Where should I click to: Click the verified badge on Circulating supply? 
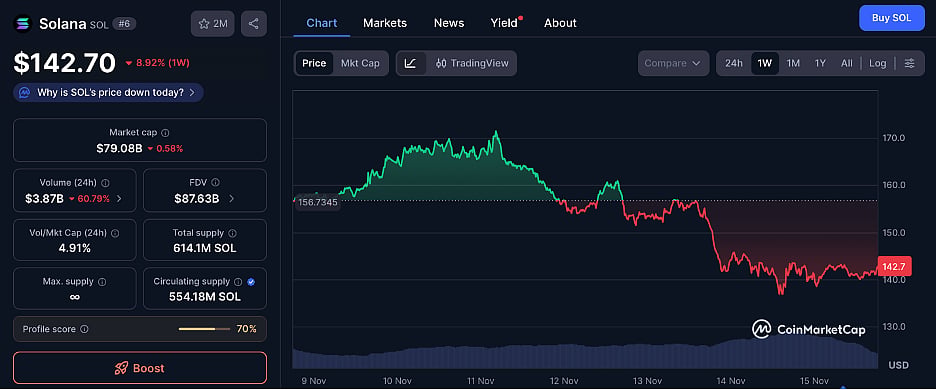pos(251,281)
